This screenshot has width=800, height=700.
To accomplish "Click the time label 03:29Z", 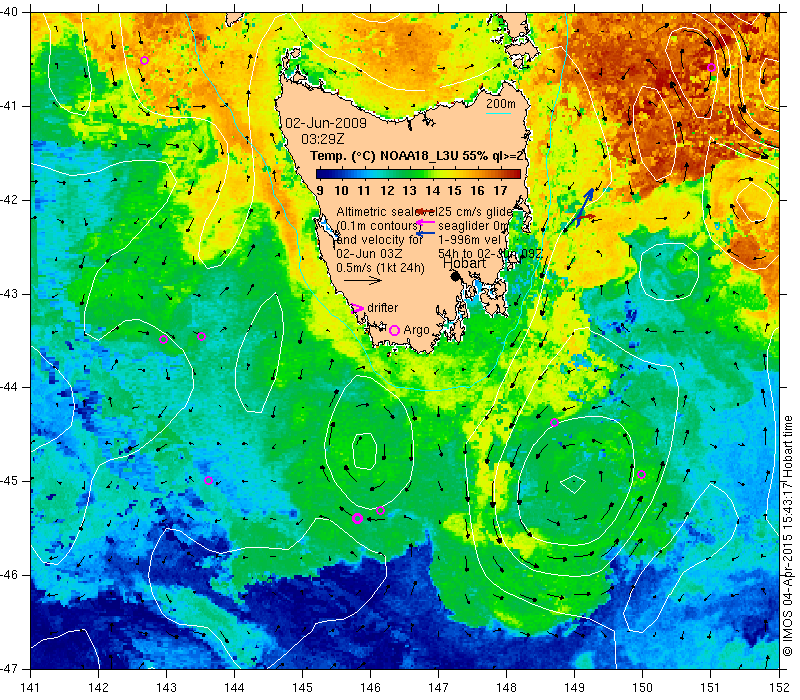I will pos(322,139).
